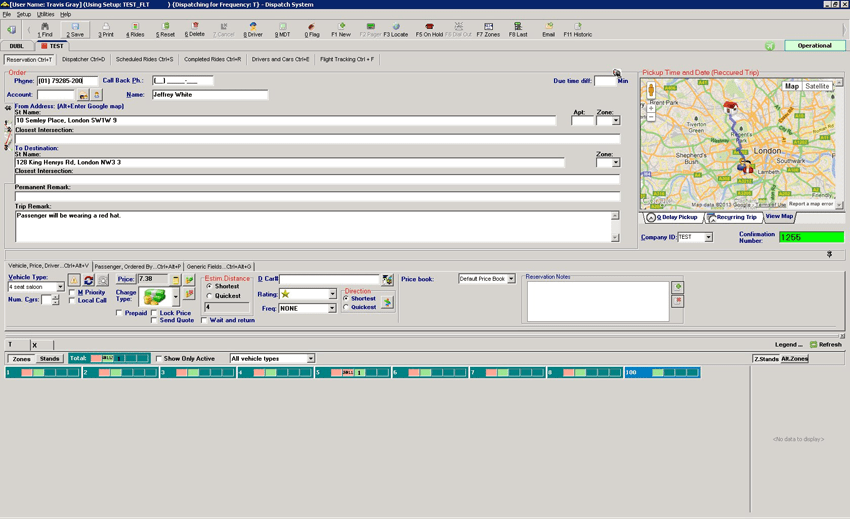Open the Vehicle Type dropdown
The height and width of the screenshot is (519, 850).
pyautogui.click(x=58, y=287)
